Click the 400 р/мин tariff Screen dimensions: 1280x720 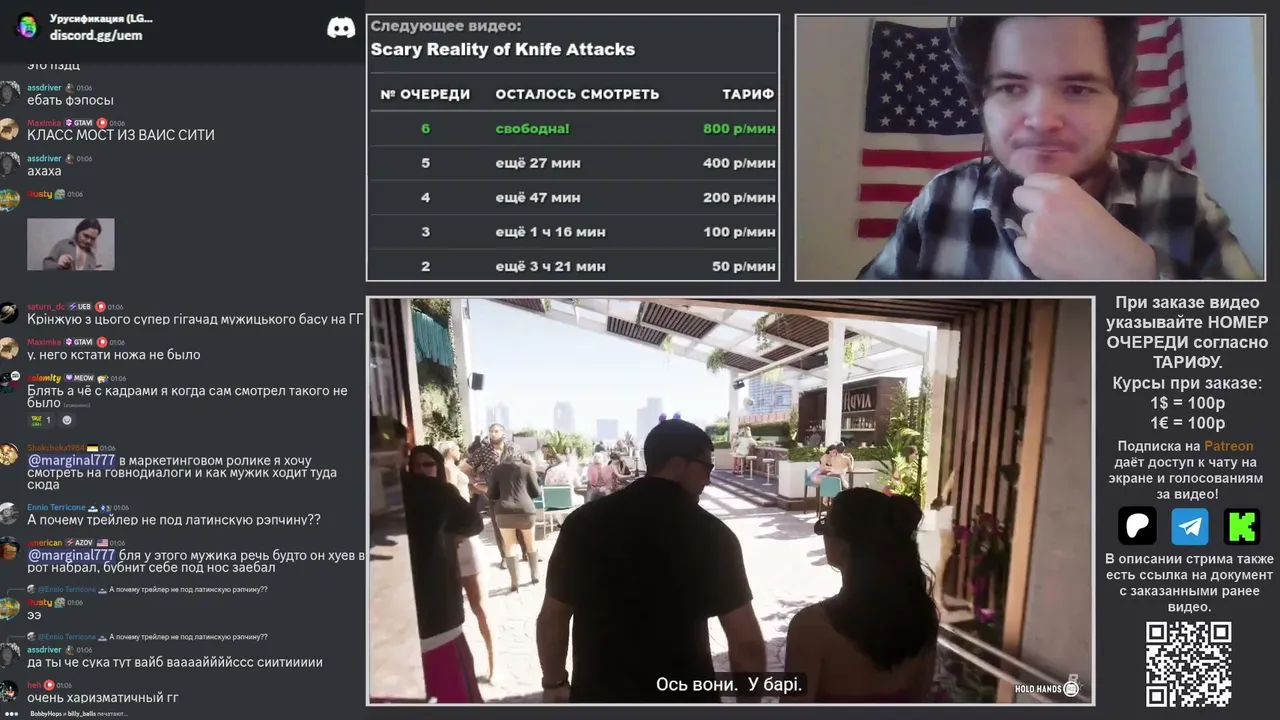click(x=739, y=163)
